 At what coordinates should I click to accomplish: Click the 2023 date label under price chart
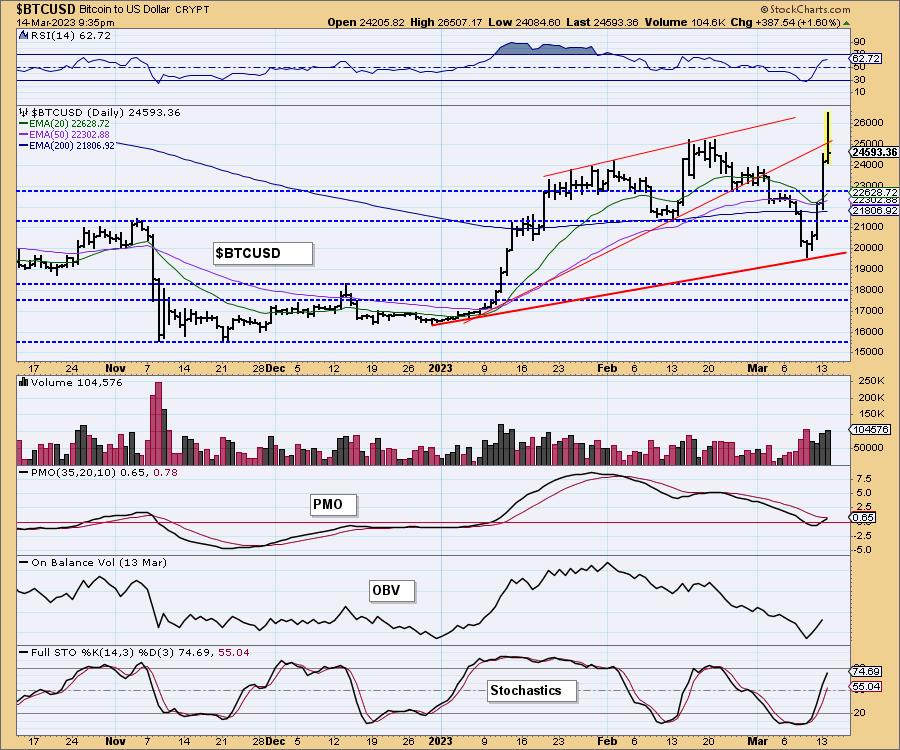[x=440, y=368]
